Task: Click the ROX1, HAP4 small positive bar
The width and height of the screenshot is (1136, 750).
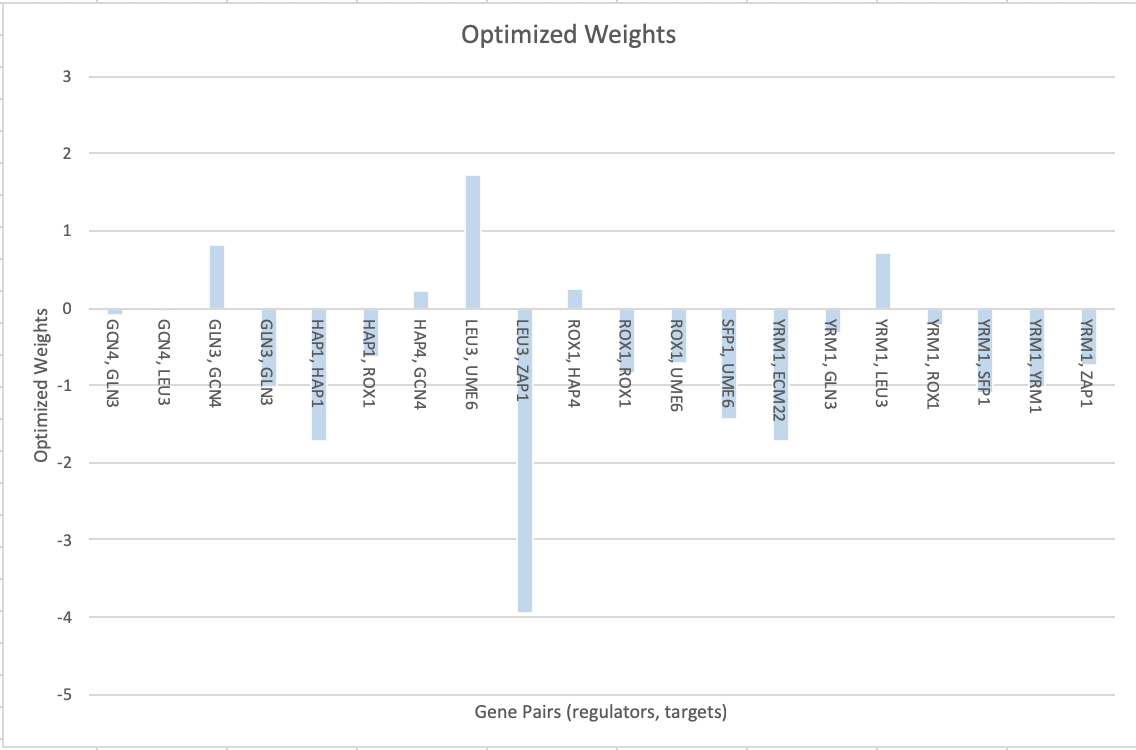Action: coord(575,299)
